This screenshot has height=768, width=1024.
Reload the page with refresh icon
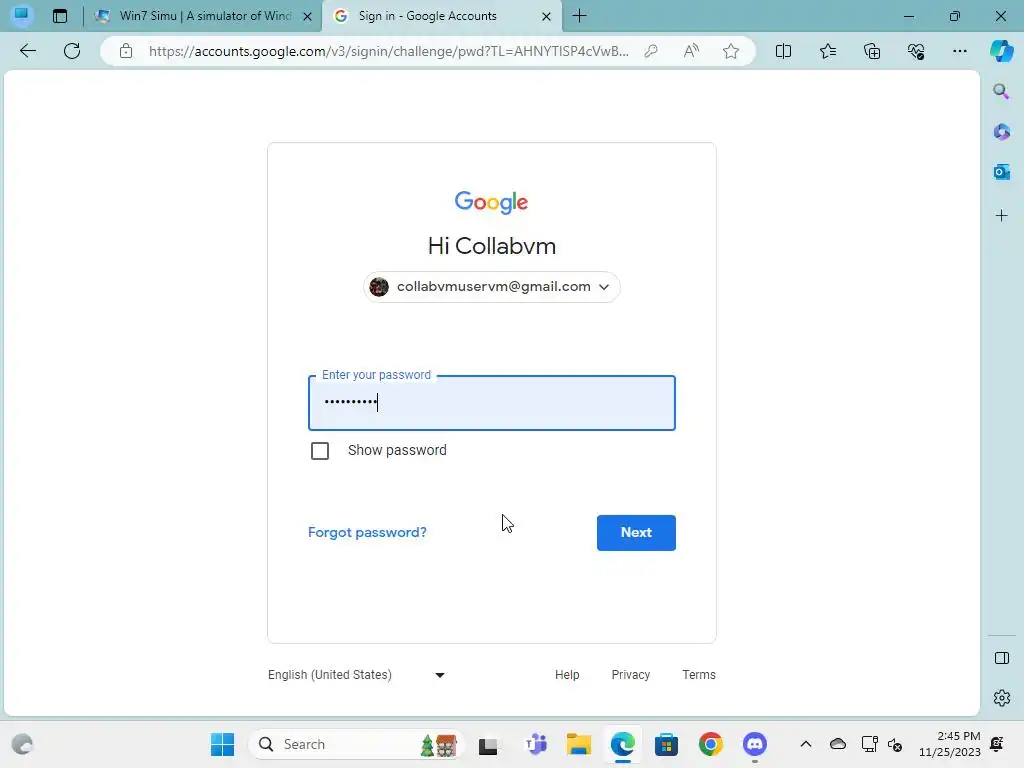72,51
